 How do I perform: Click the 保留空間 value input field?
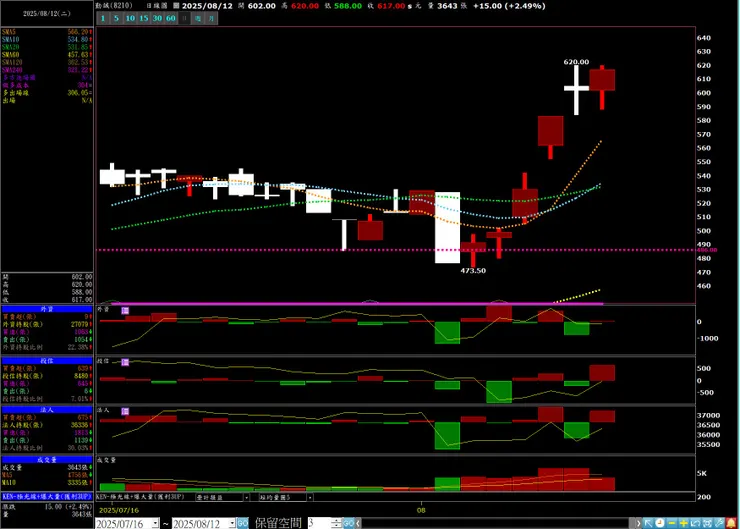tap(320, 523)
